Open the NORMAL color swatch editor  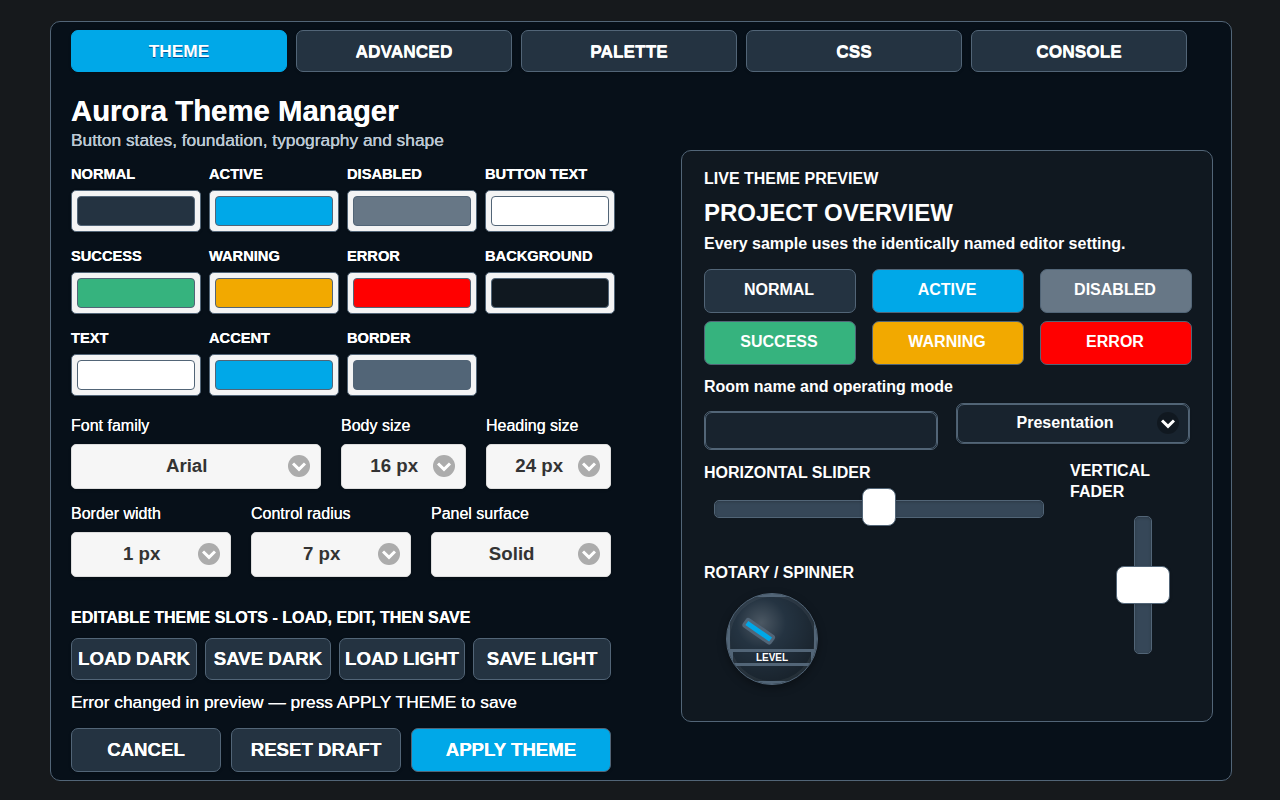(x=136, y=211)
